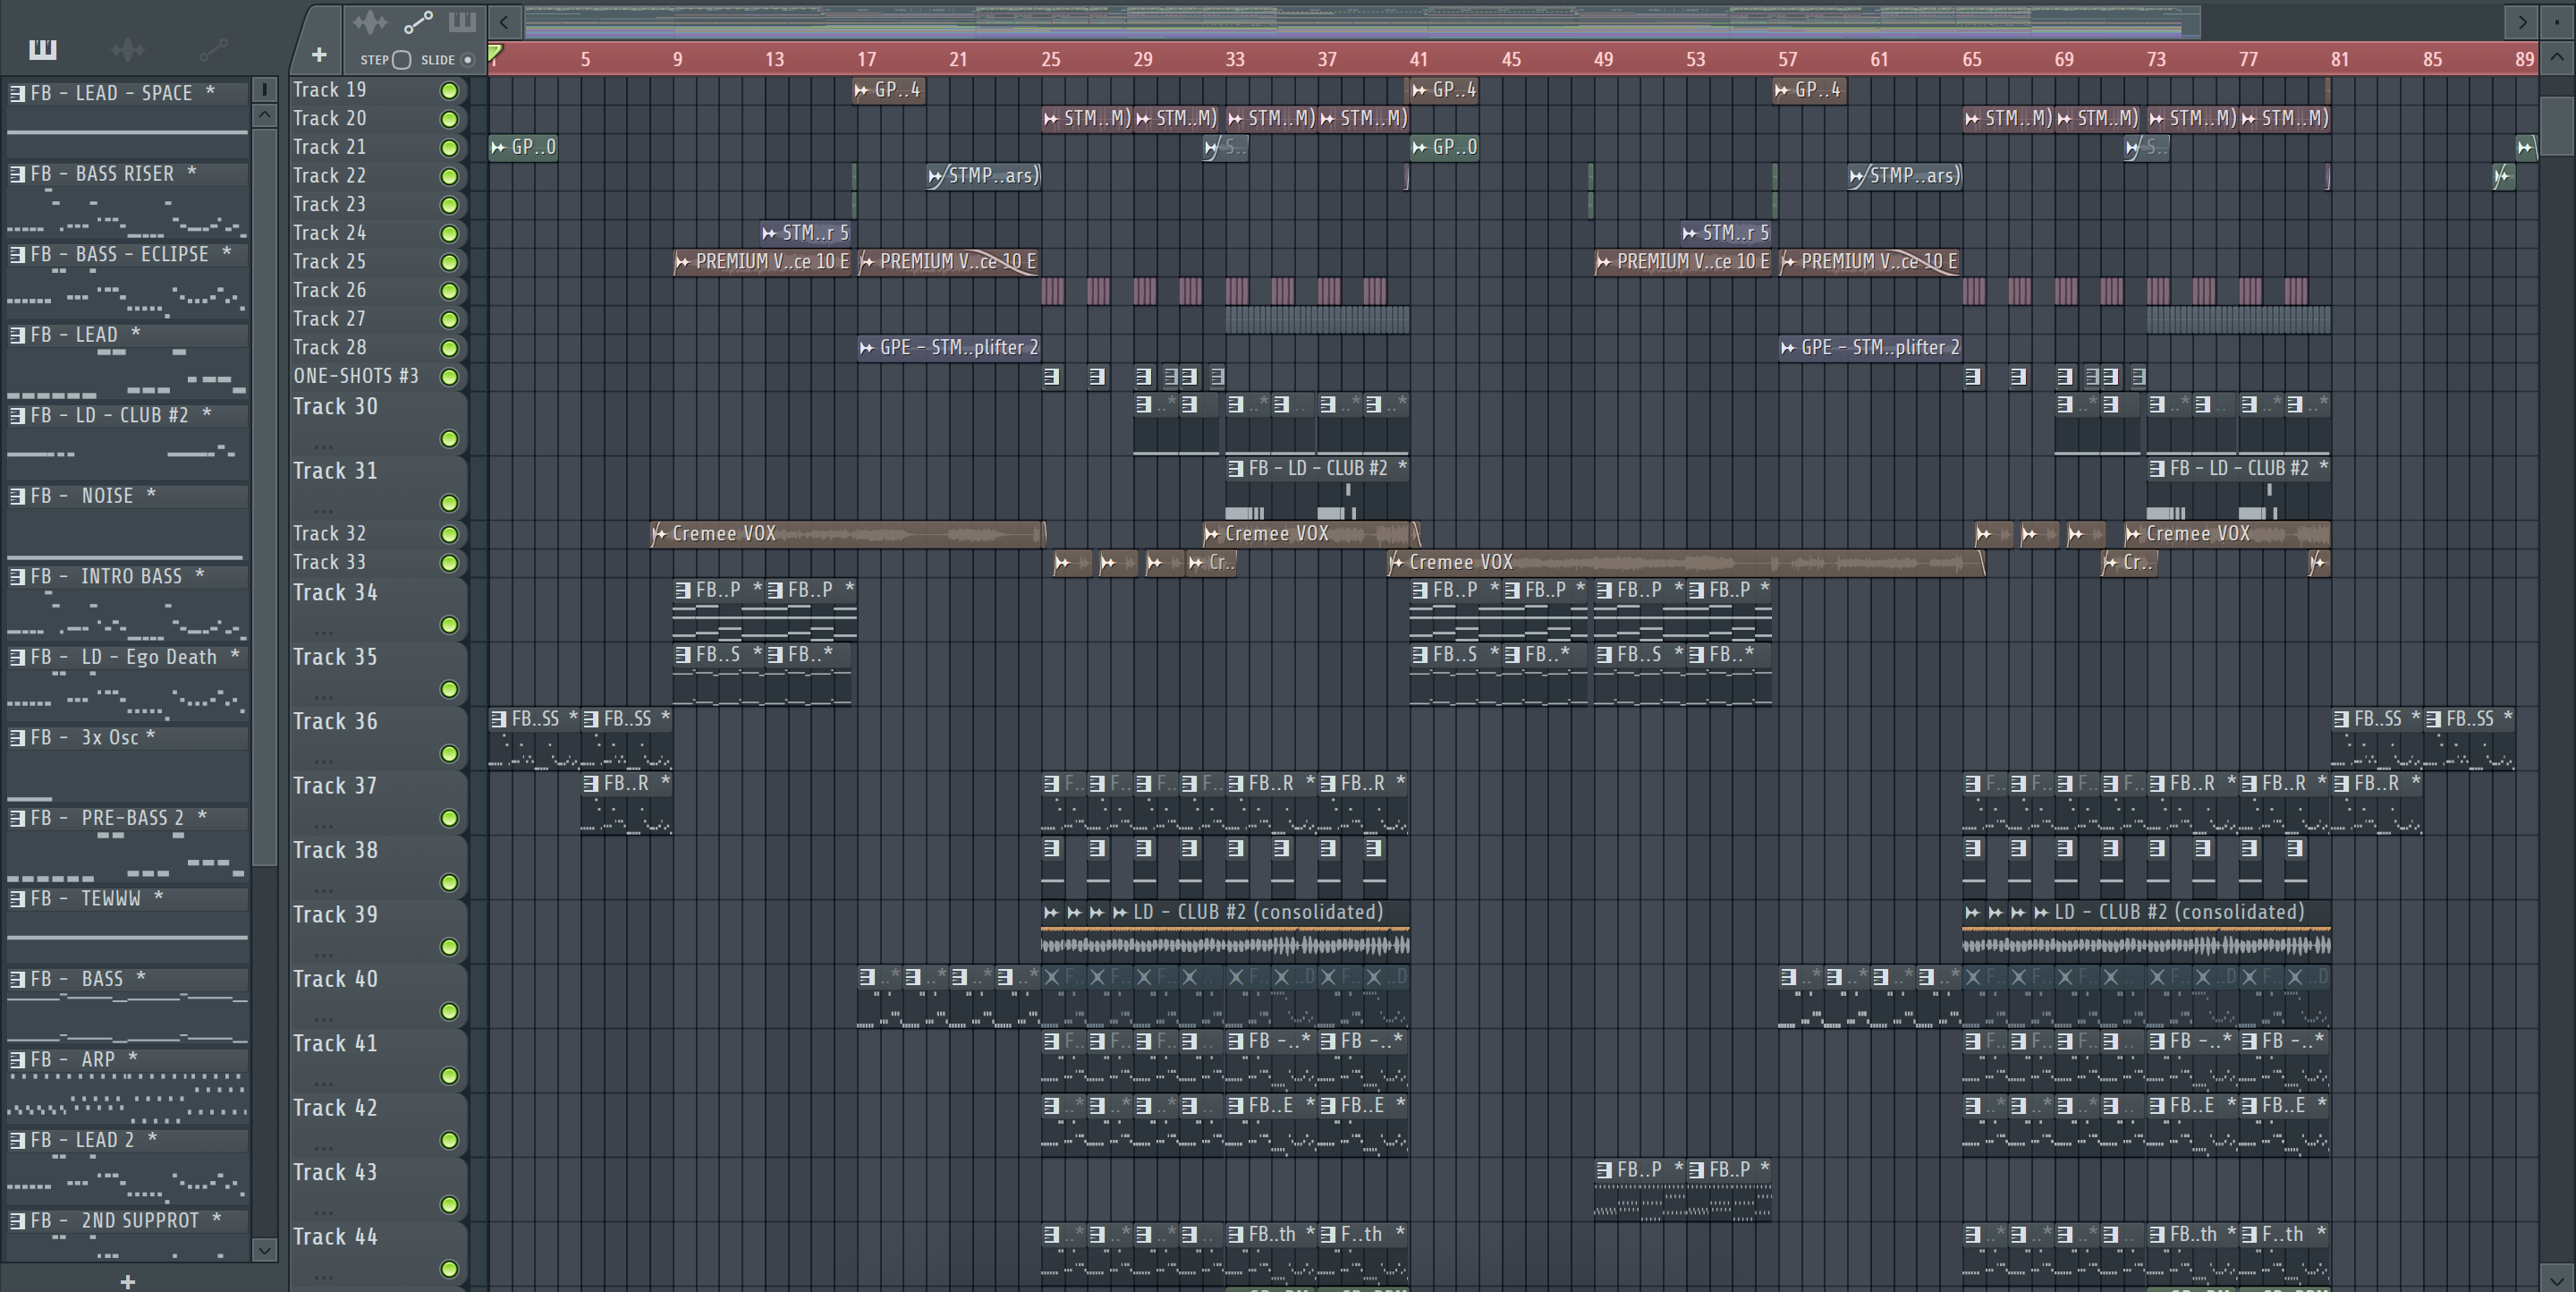Click the playlist vertical scroll up arrow
2576x1292 pixels.
click(x=2557, y=58)
